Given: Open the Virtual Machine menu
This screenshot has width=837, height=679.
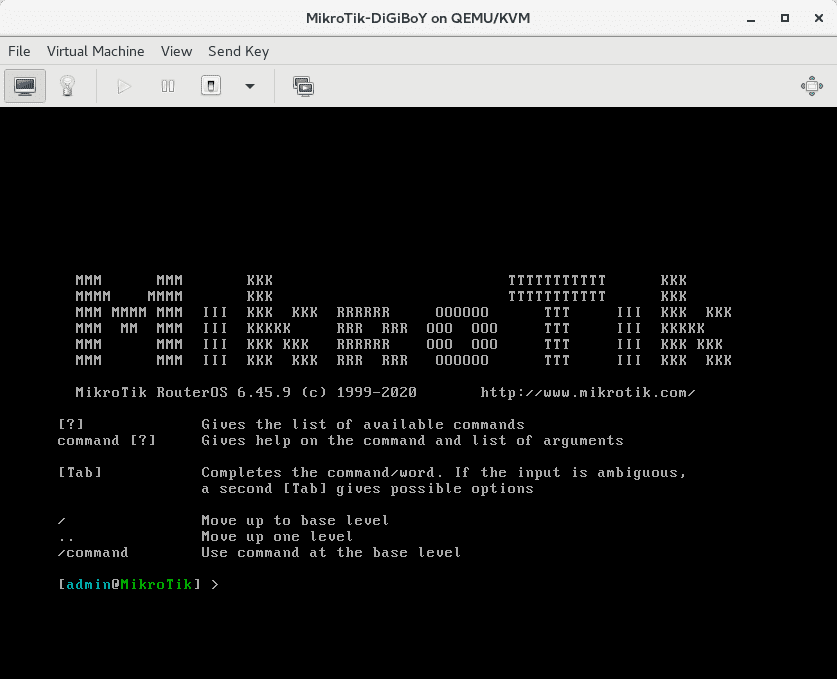Looking at the screenshot, I should (x=96, y=51).
